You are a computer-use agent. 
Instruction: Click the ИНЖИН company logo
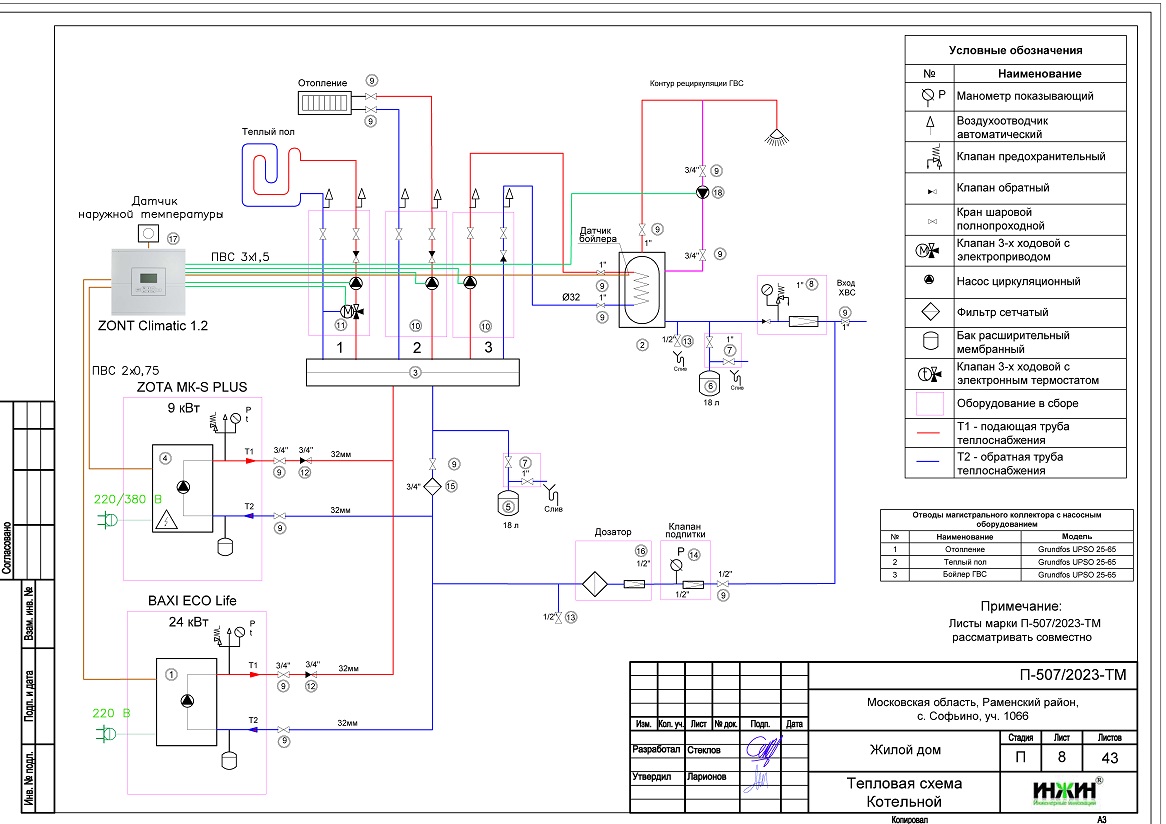click(1065, 789)
